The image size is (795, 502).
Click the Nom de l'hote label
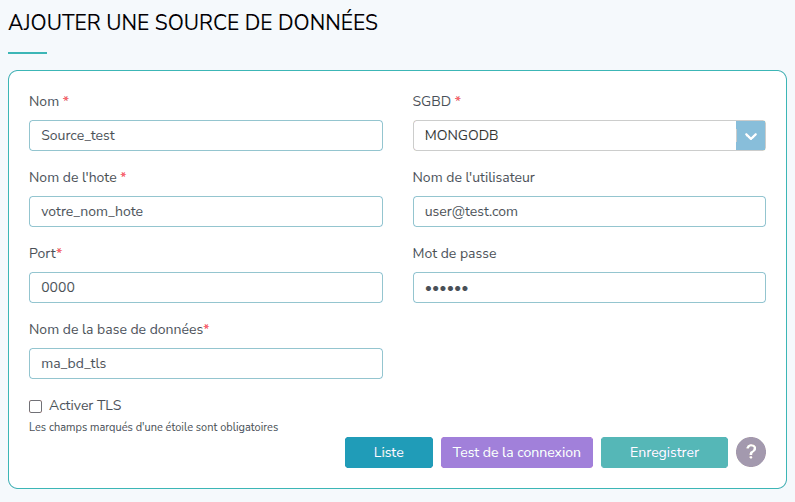click(x=78, y=177)
